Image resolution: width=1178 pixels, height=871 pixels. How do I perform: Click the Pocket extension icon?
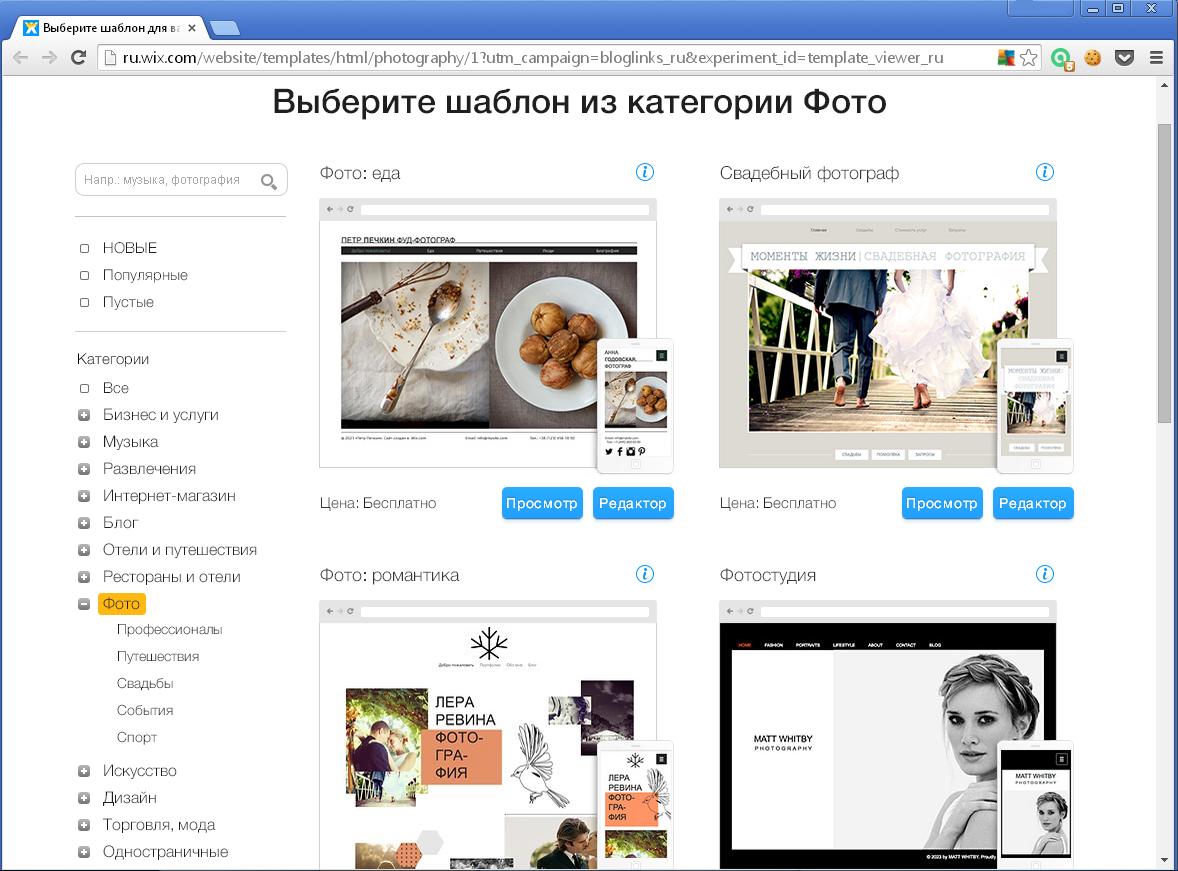pos(1124,58)
